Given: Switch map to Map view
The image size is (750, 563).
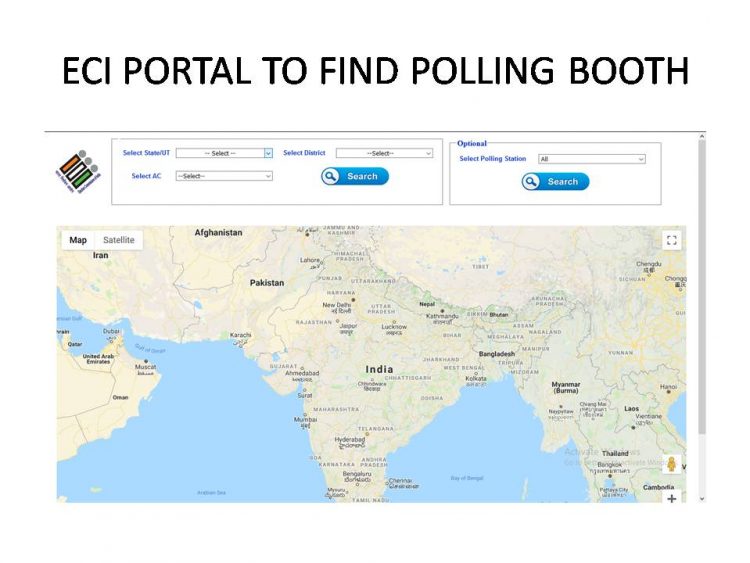Looking at the screenshot, I should tap(78, 240).
